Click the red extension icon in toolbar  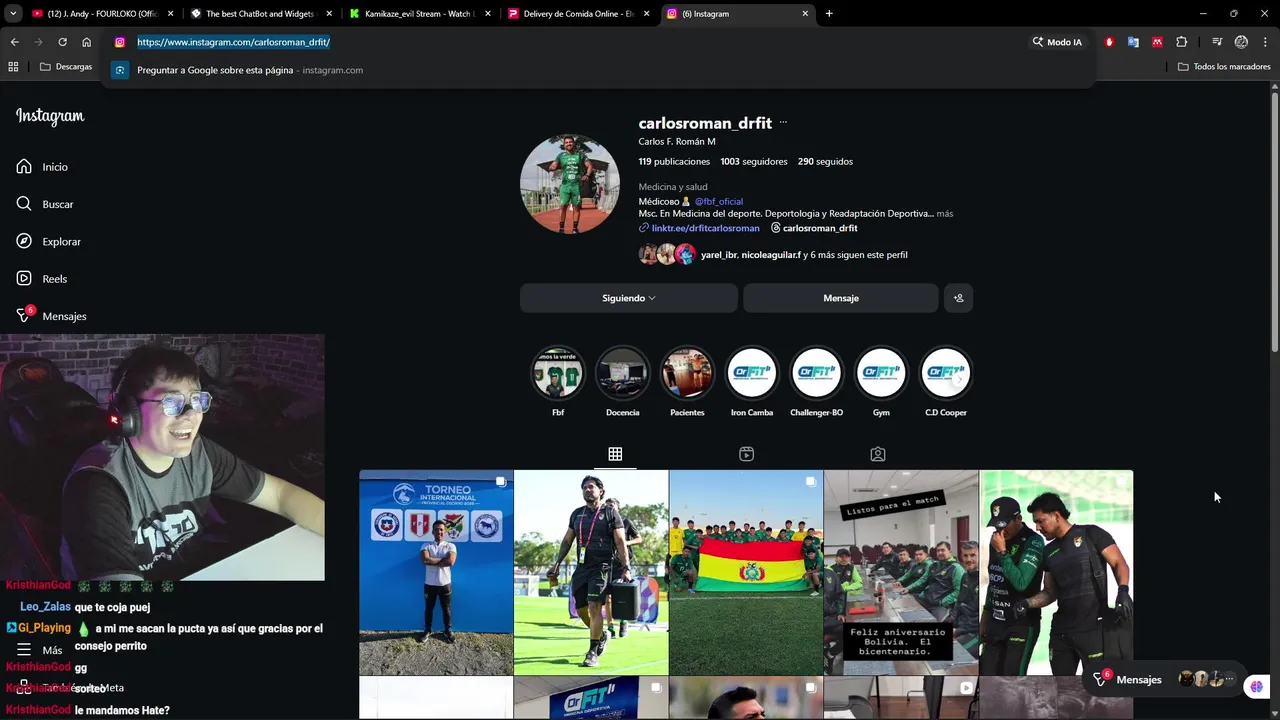coord(1109,42)
